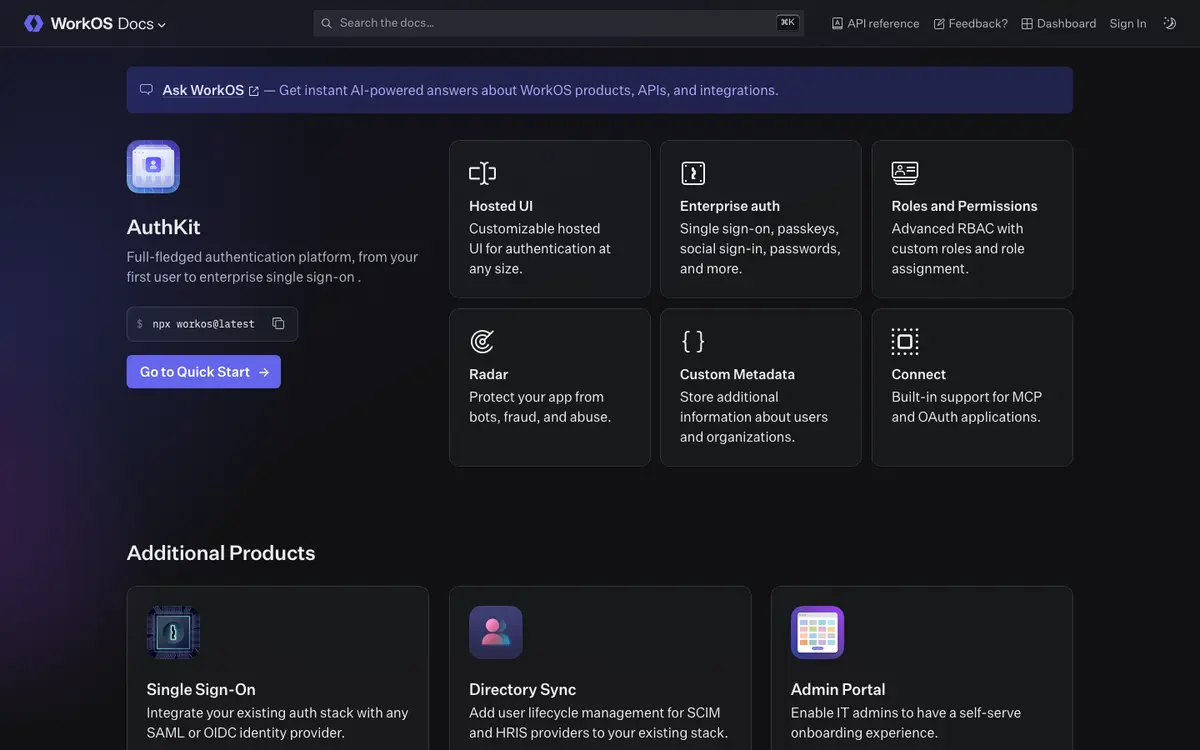
Task: Copy the npx workos@latest command
Action: click(279, 323)
